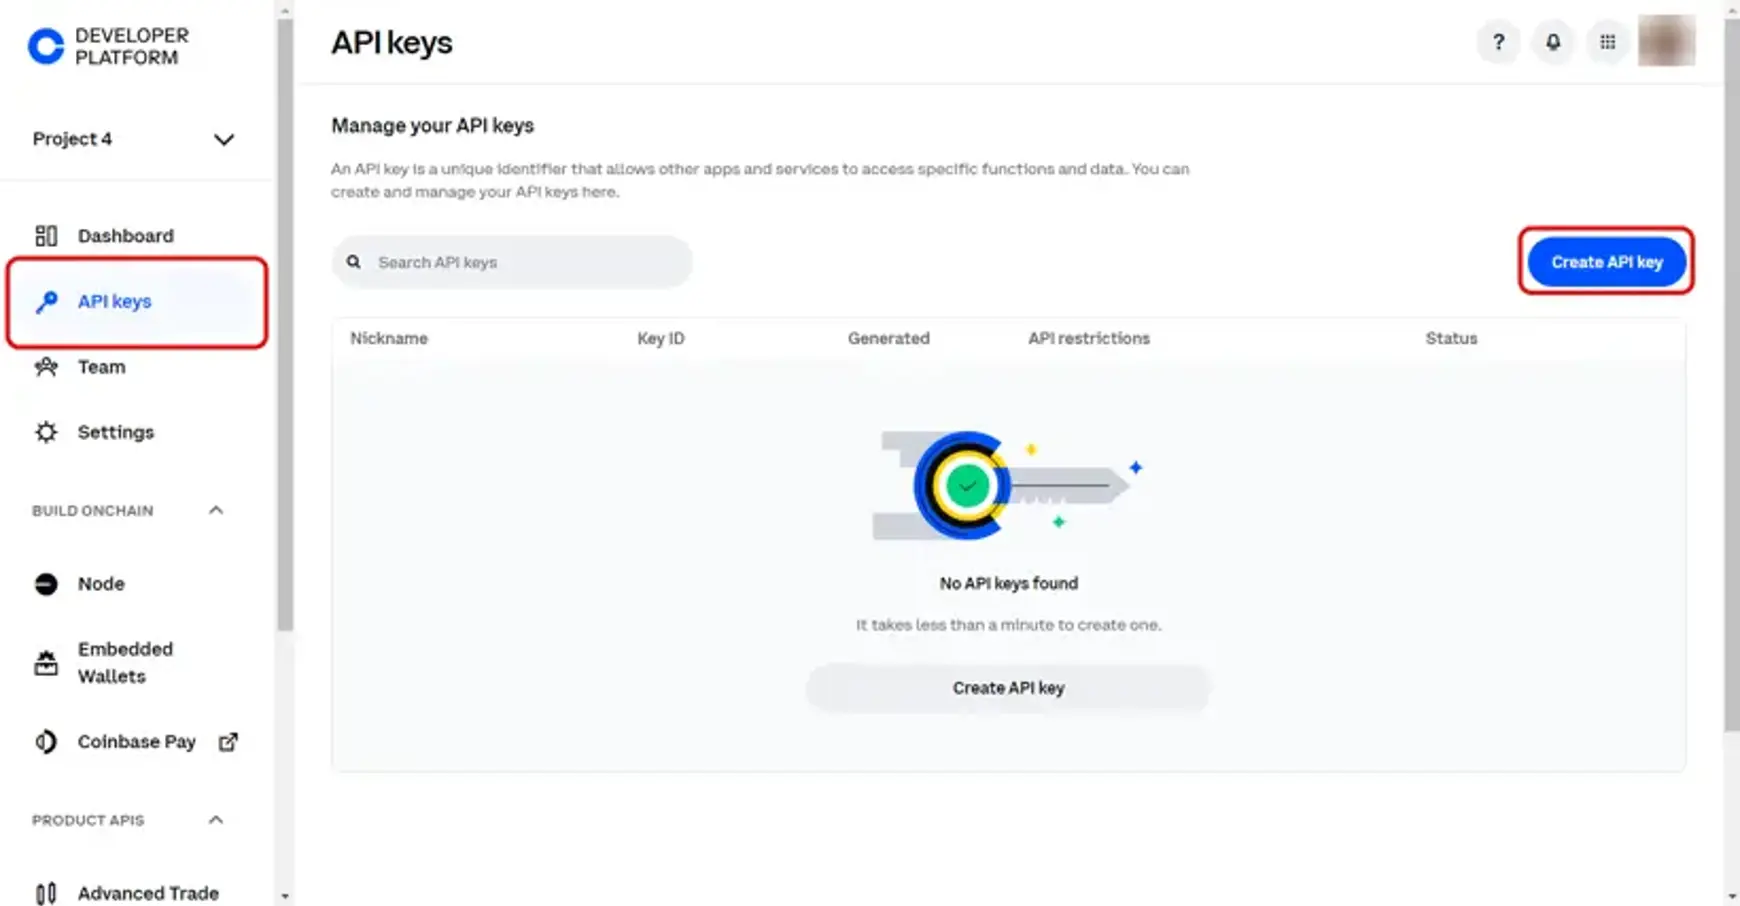Click the Search API keys field

(x=512, y=261)
